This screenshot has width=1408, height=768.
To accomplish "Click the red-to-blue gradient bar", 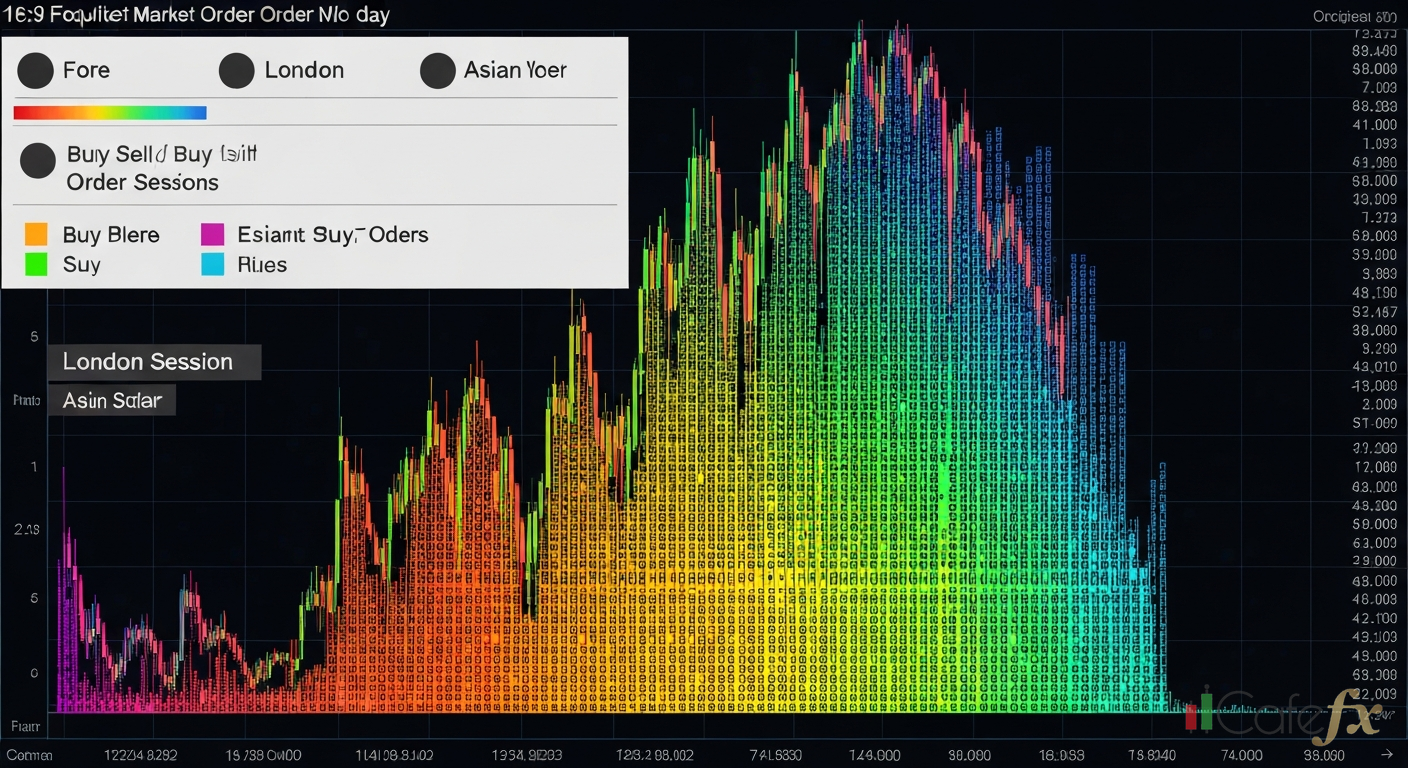I will point(110,112).
